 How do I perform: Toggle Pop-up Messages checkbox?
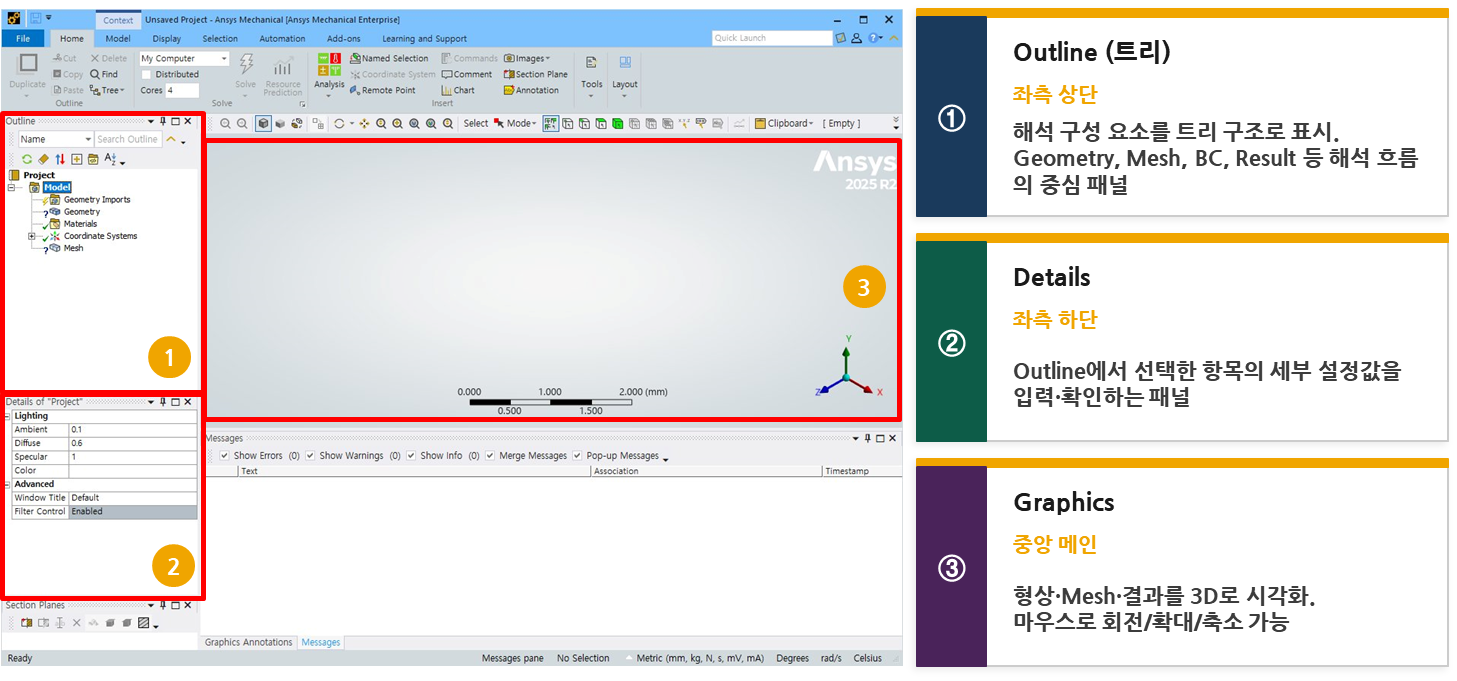pos(578,456)
